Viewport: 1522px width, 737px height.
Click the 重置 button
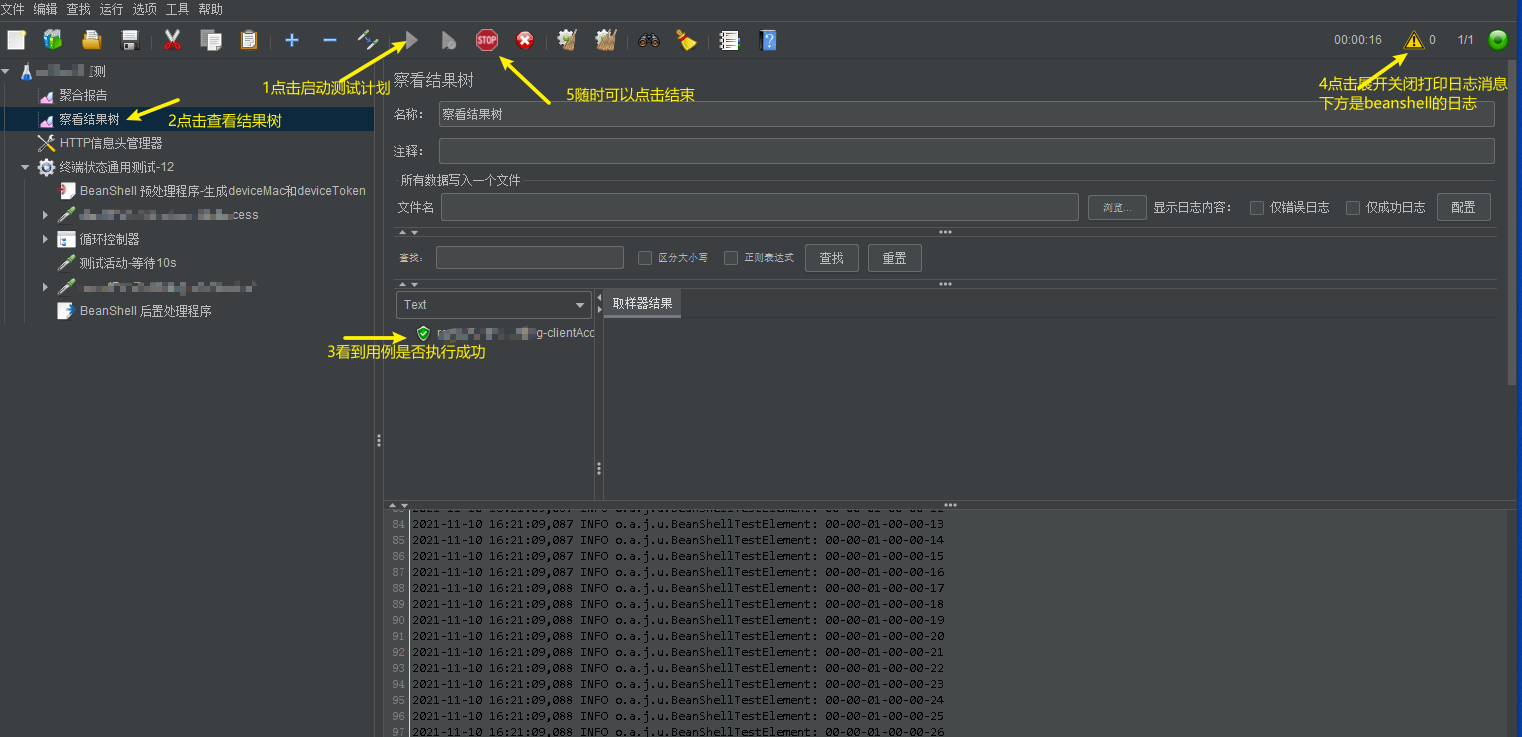(894, 258)
